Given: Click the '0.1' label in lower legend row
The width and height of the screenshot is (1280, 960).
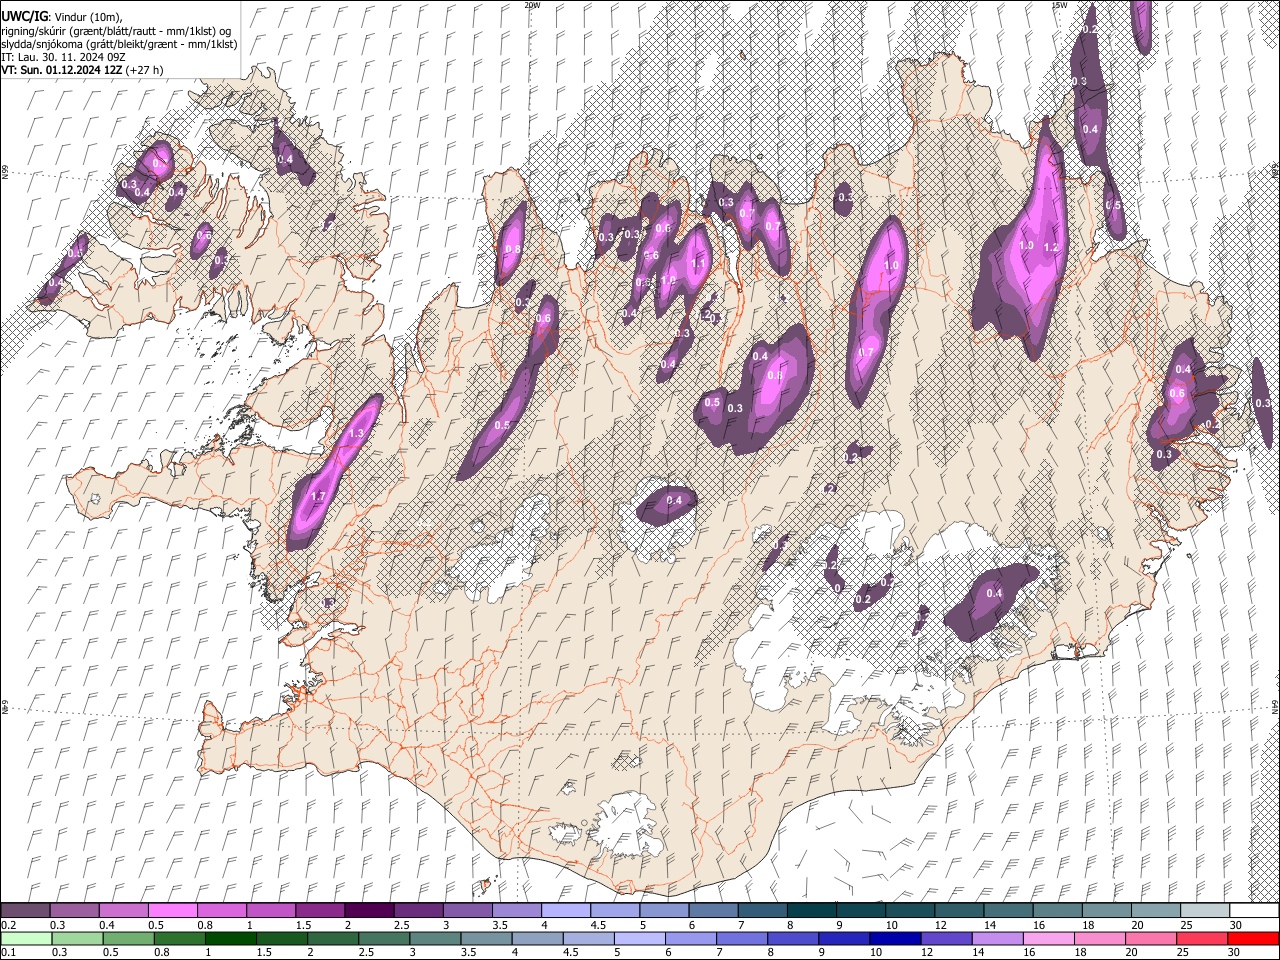Looking at the screenshot, I should [x=8, y=952].
